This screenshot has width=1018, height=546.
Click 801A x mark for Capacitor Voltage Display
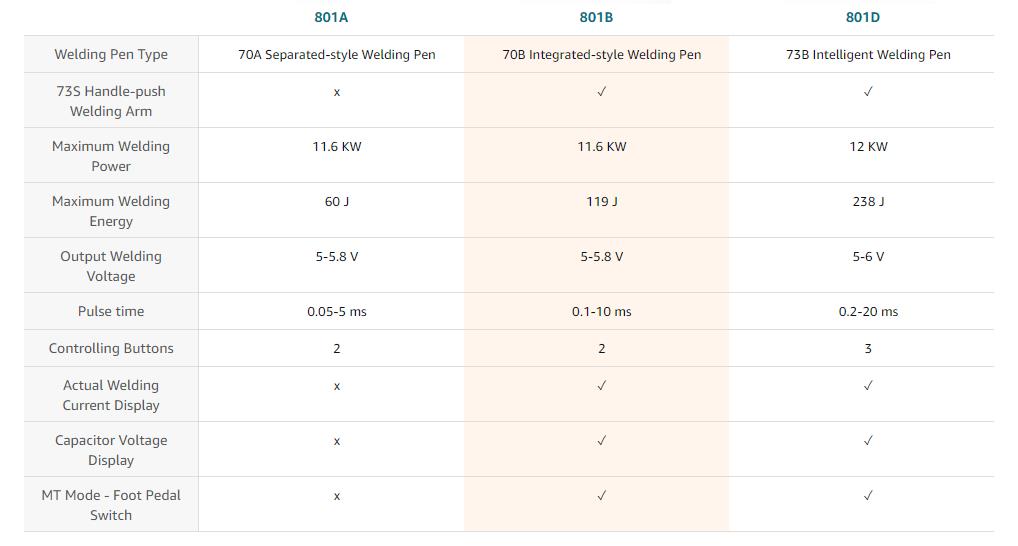336,441
